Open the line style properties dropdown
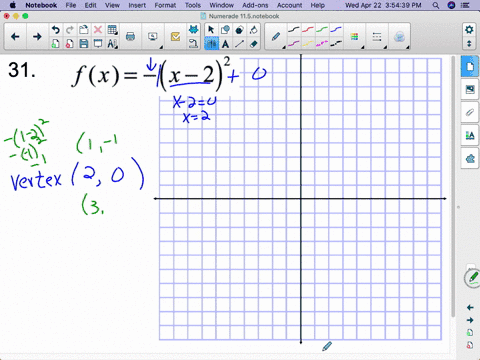The width and height of the screenshot is (480, 360). [x=377, y=37]
